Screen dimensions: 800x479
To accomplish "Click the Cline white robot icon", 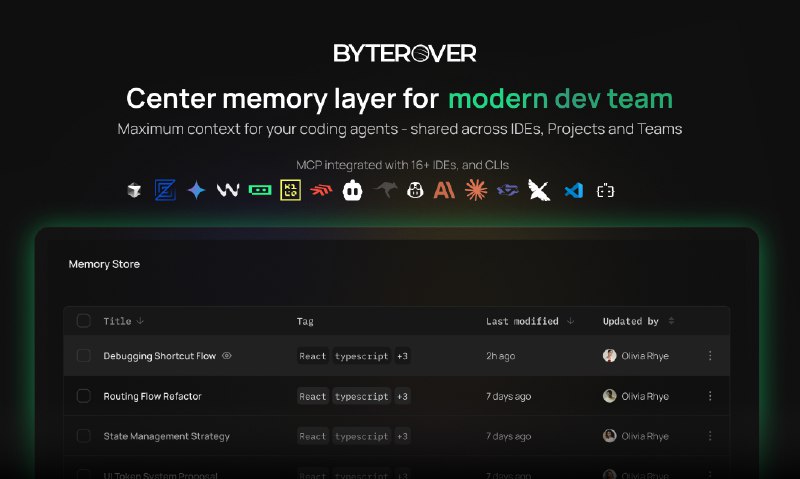I will 353,190.
